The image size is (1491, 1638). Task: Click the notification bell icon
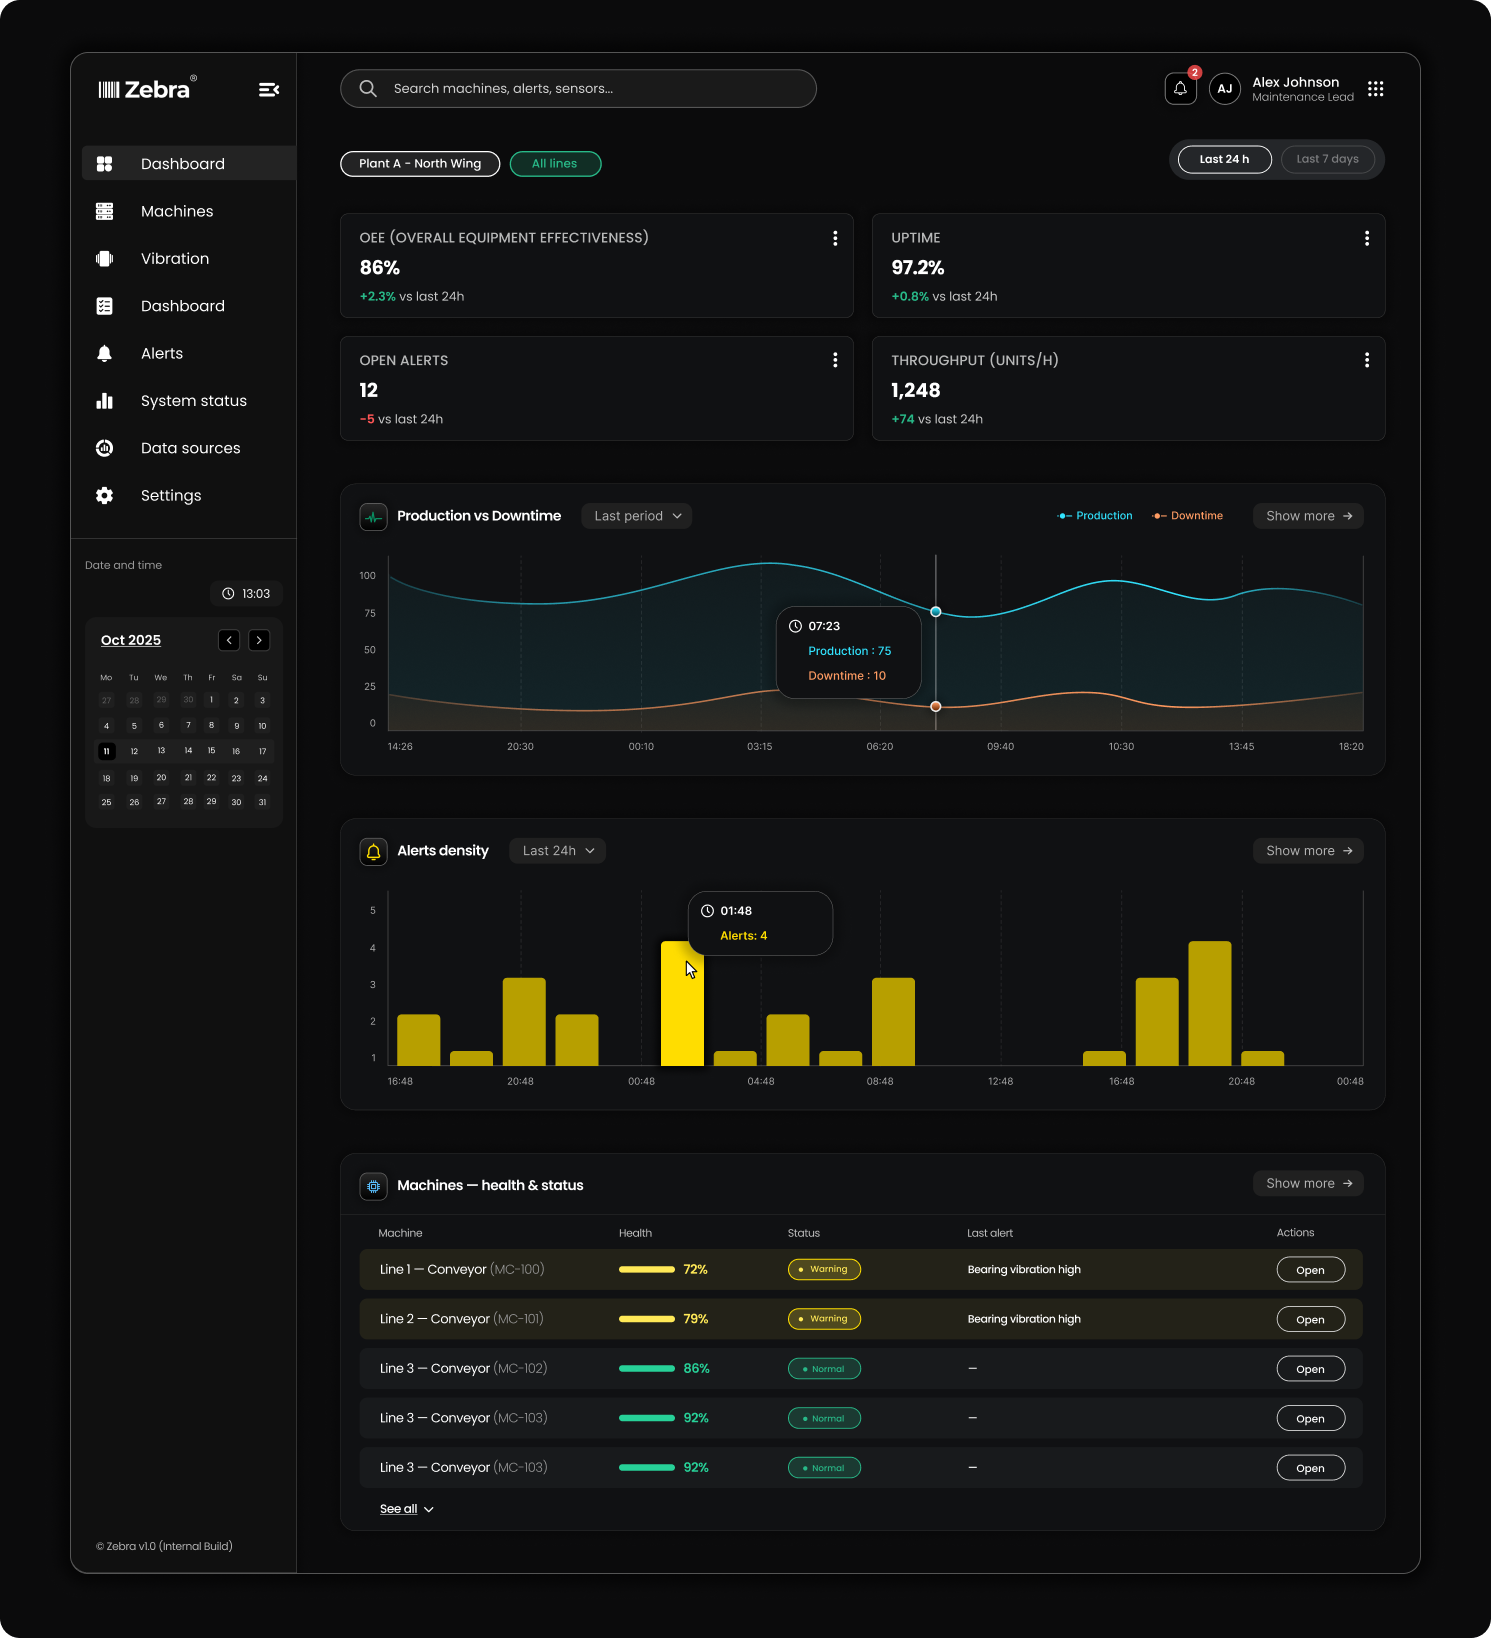(1180, 89)
